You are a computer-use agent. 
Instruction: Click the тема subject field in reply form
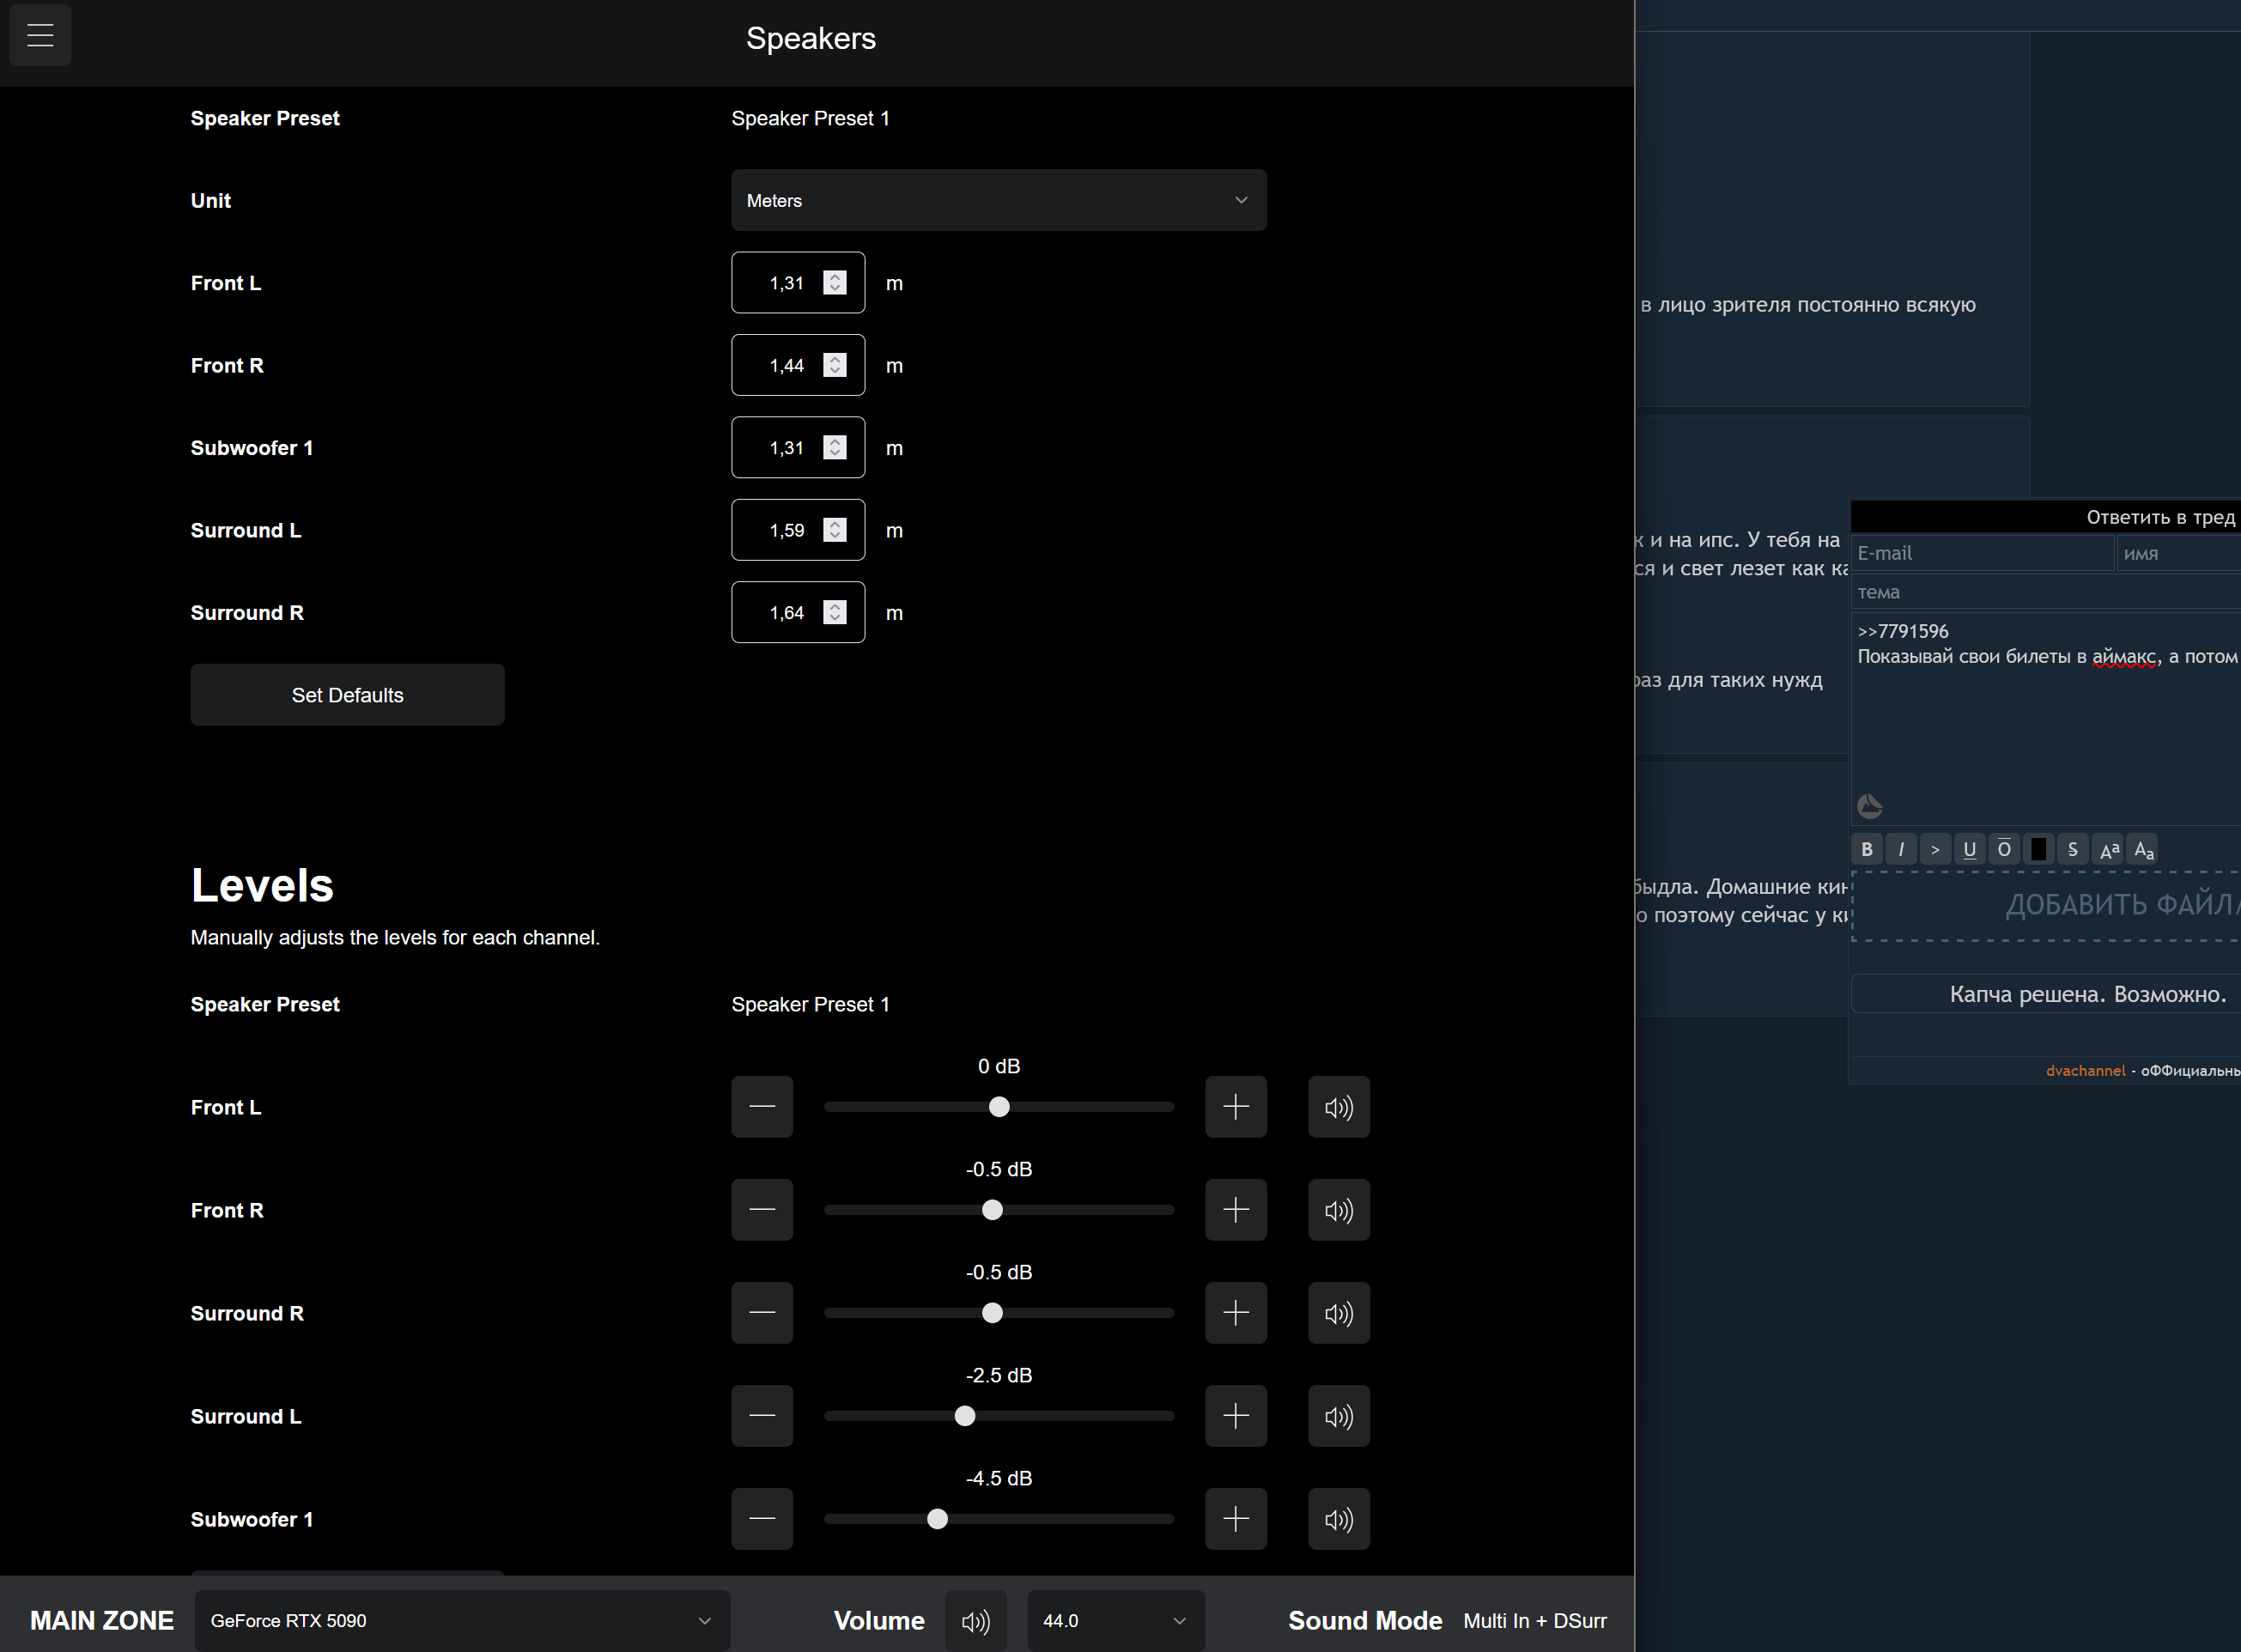click(x=2046, y=592)
